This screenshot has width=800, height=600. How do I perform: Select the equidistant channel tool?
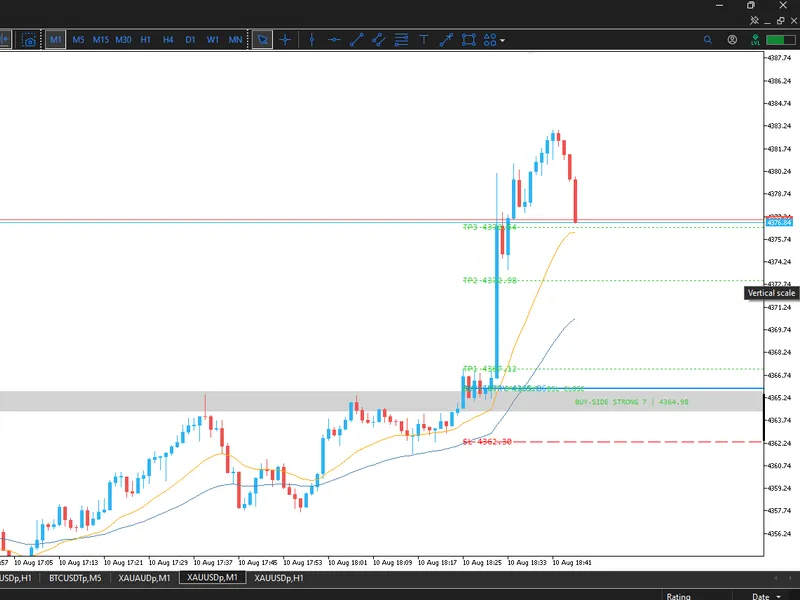click(x=379, y=40)
